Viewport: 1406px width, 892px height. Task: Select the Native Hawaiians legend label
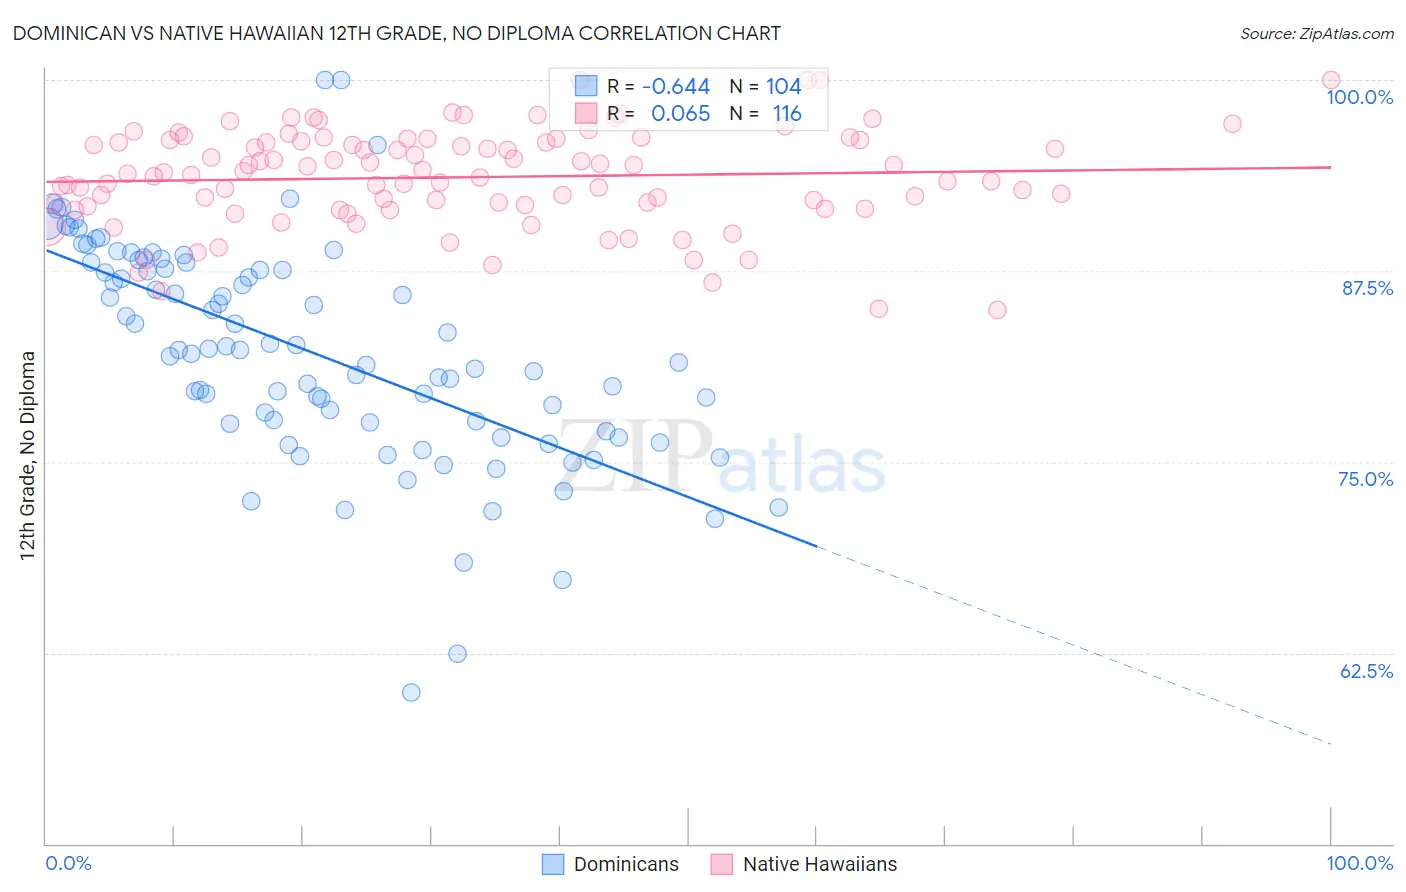pos(820,864)
